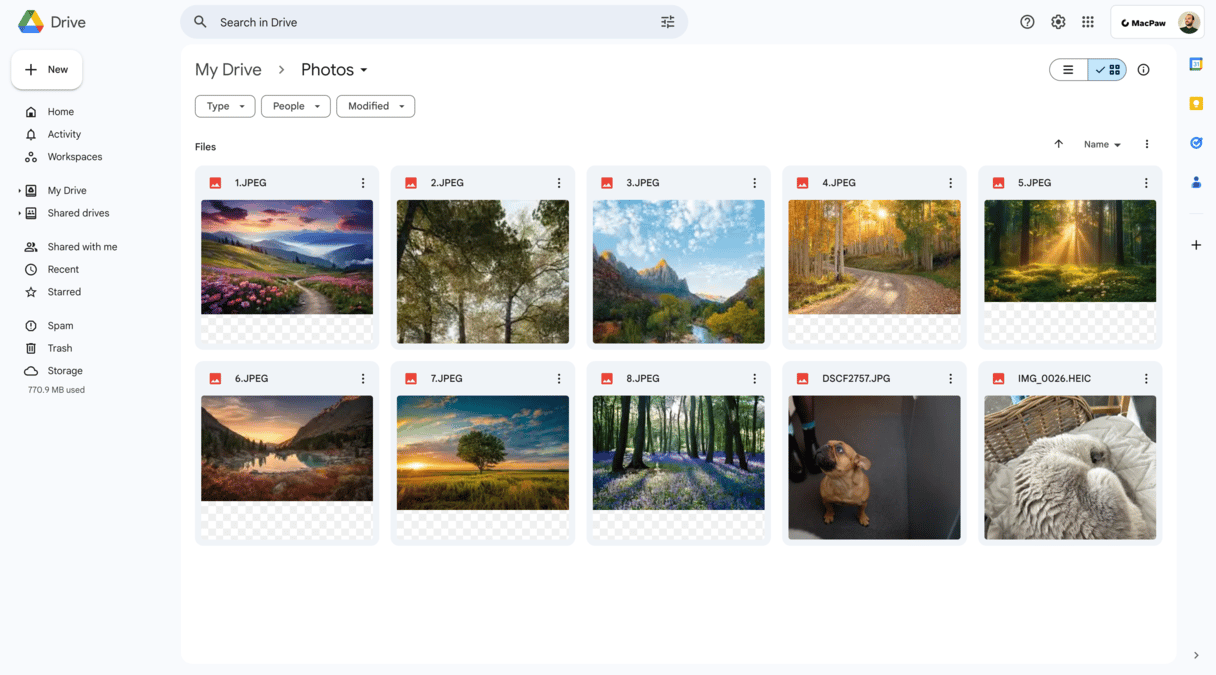The width and height of the screenshot is (1216, 675).
Task: Open the three-dot menu for 4.JPEG
Action: [951, 183]
